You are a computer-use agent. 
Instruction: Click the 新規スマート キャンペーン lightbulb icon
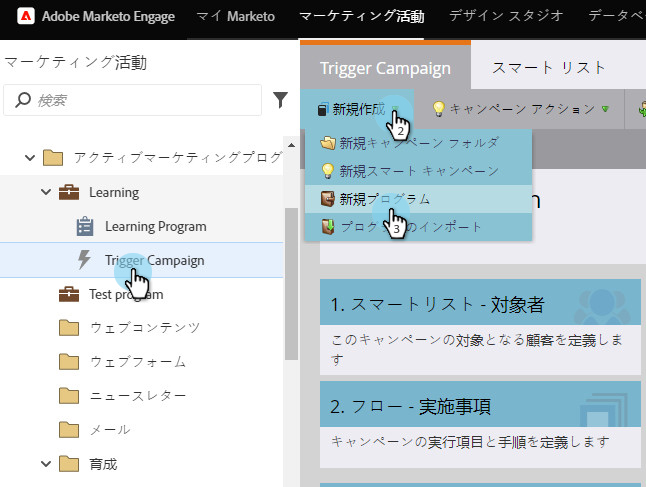click(328, 171)
